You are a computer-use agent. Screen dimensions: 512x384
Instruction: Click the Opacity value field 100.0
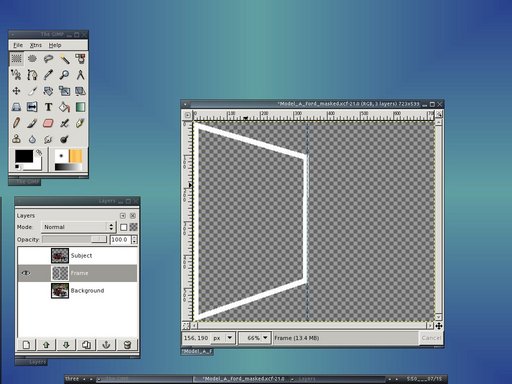[x=120, y=239]
